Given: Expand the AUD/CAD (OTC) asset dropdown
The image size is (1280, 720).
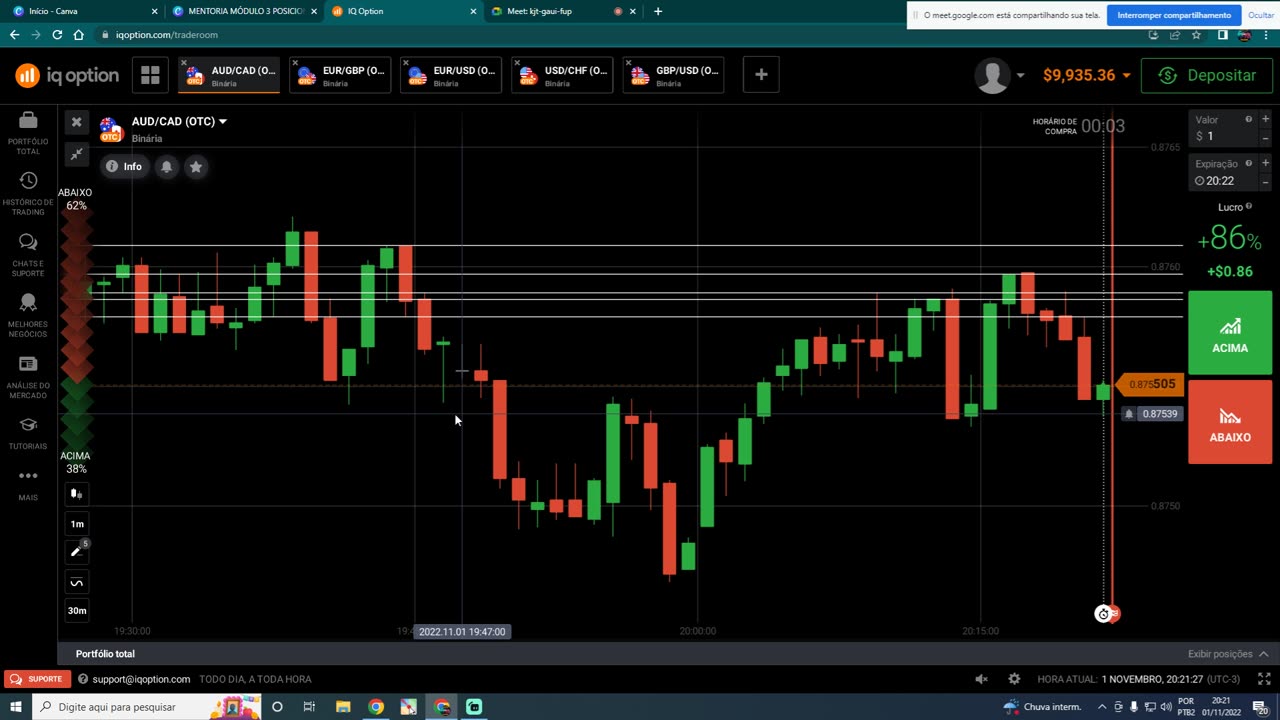Looking at the screenshot, I should [222, 122].
